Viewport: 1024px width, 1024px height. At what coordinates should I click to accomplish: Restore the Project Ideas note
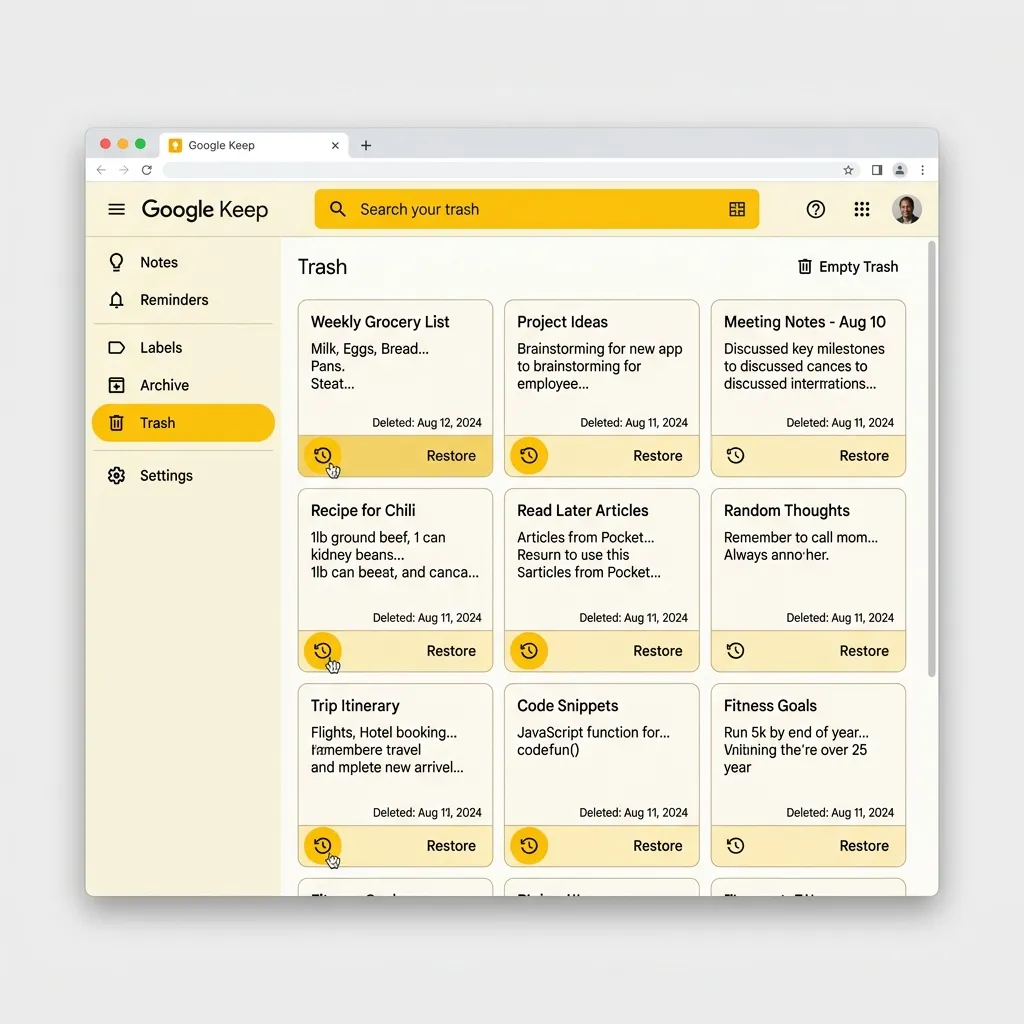coord(658,456)
